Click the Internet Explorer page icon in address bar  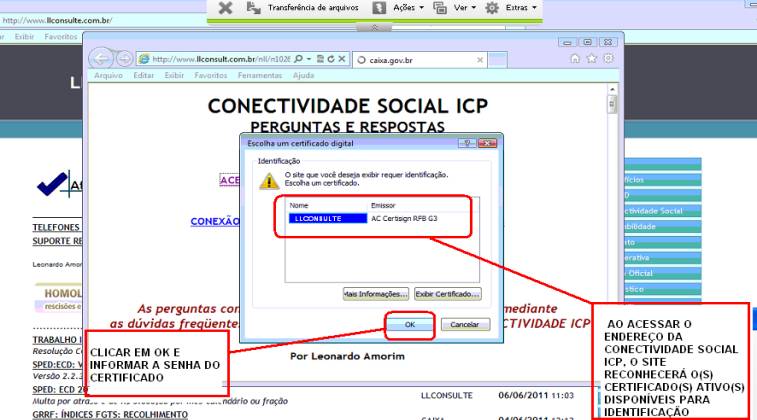coord(144,59)
